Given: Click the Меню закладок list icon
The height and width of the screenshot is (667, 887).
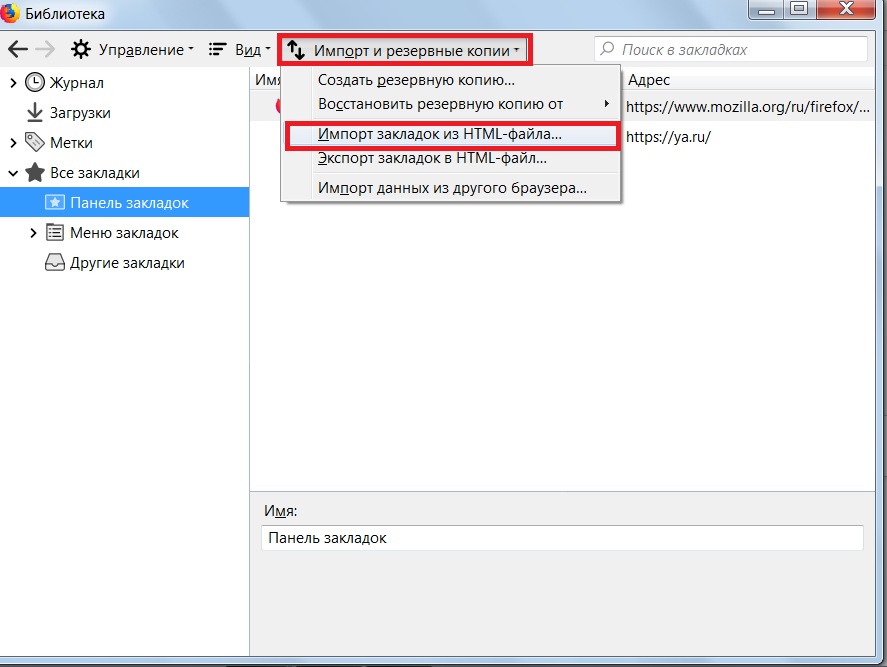Looking at the screenshot, I should (55, 233).
